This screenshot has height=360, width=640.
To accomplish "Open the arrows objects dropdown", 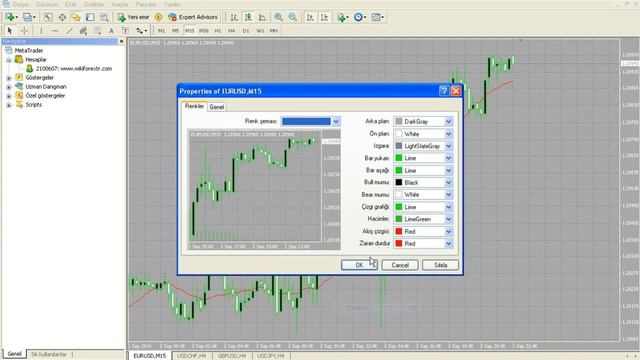I will [142, 31].
